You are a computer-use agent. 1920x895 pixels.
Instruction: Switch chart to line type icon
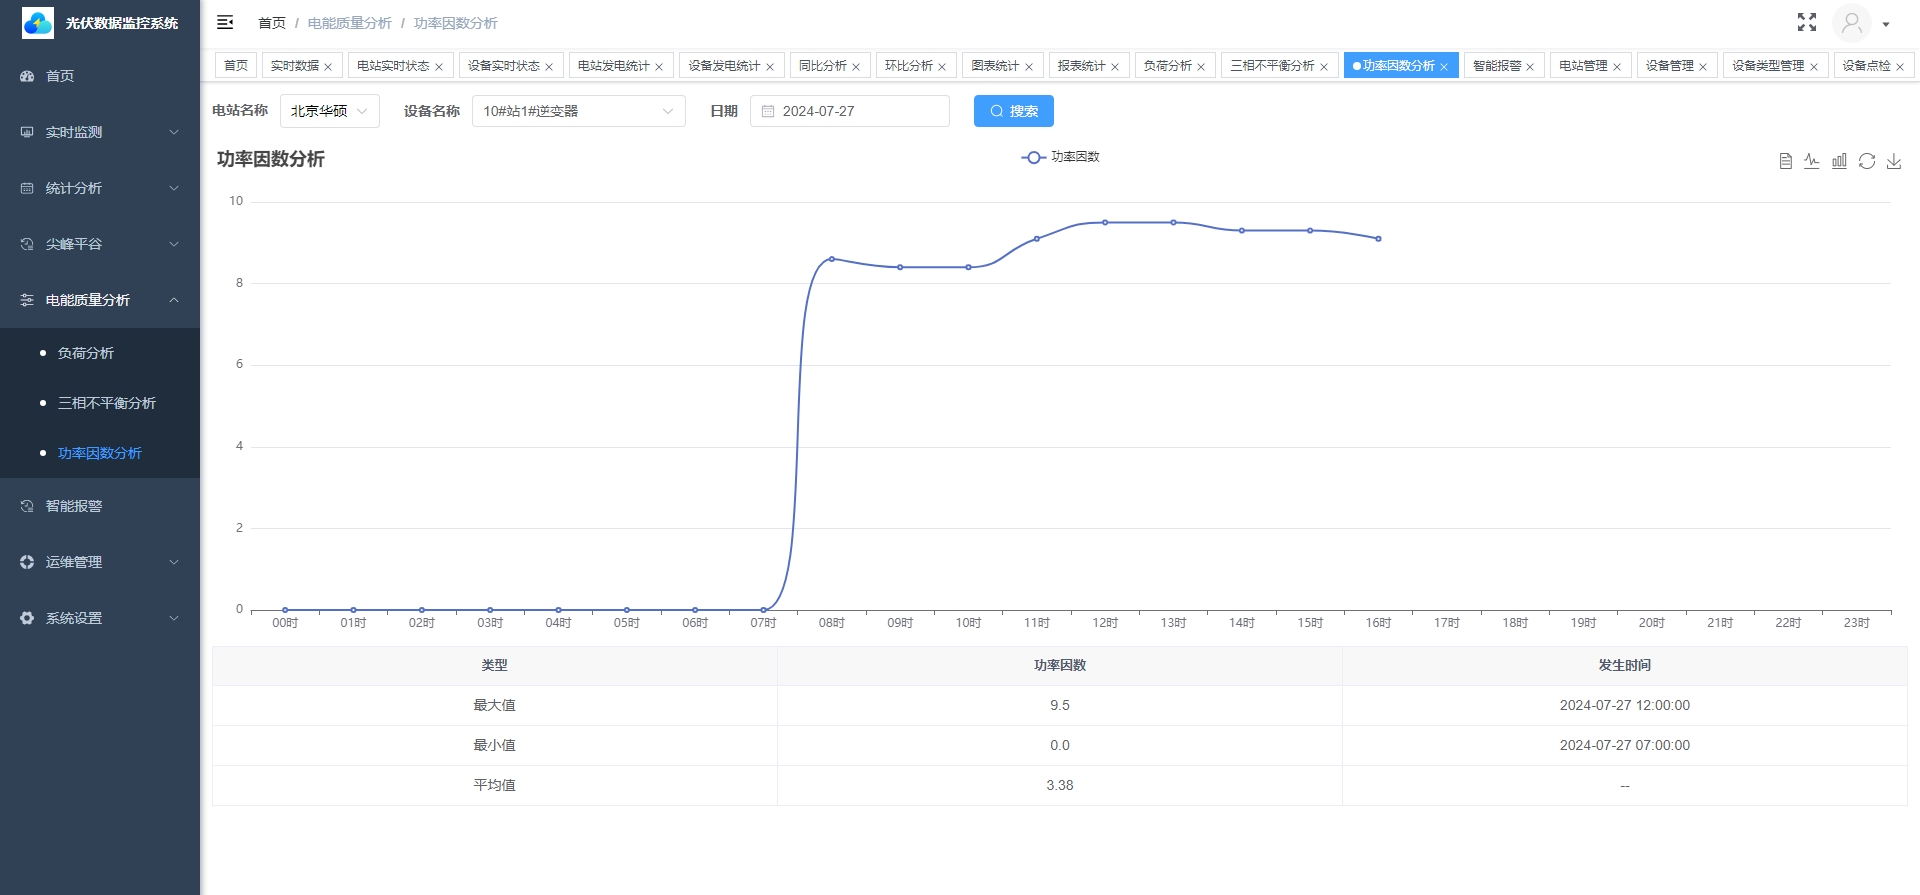click(1812, 161)
